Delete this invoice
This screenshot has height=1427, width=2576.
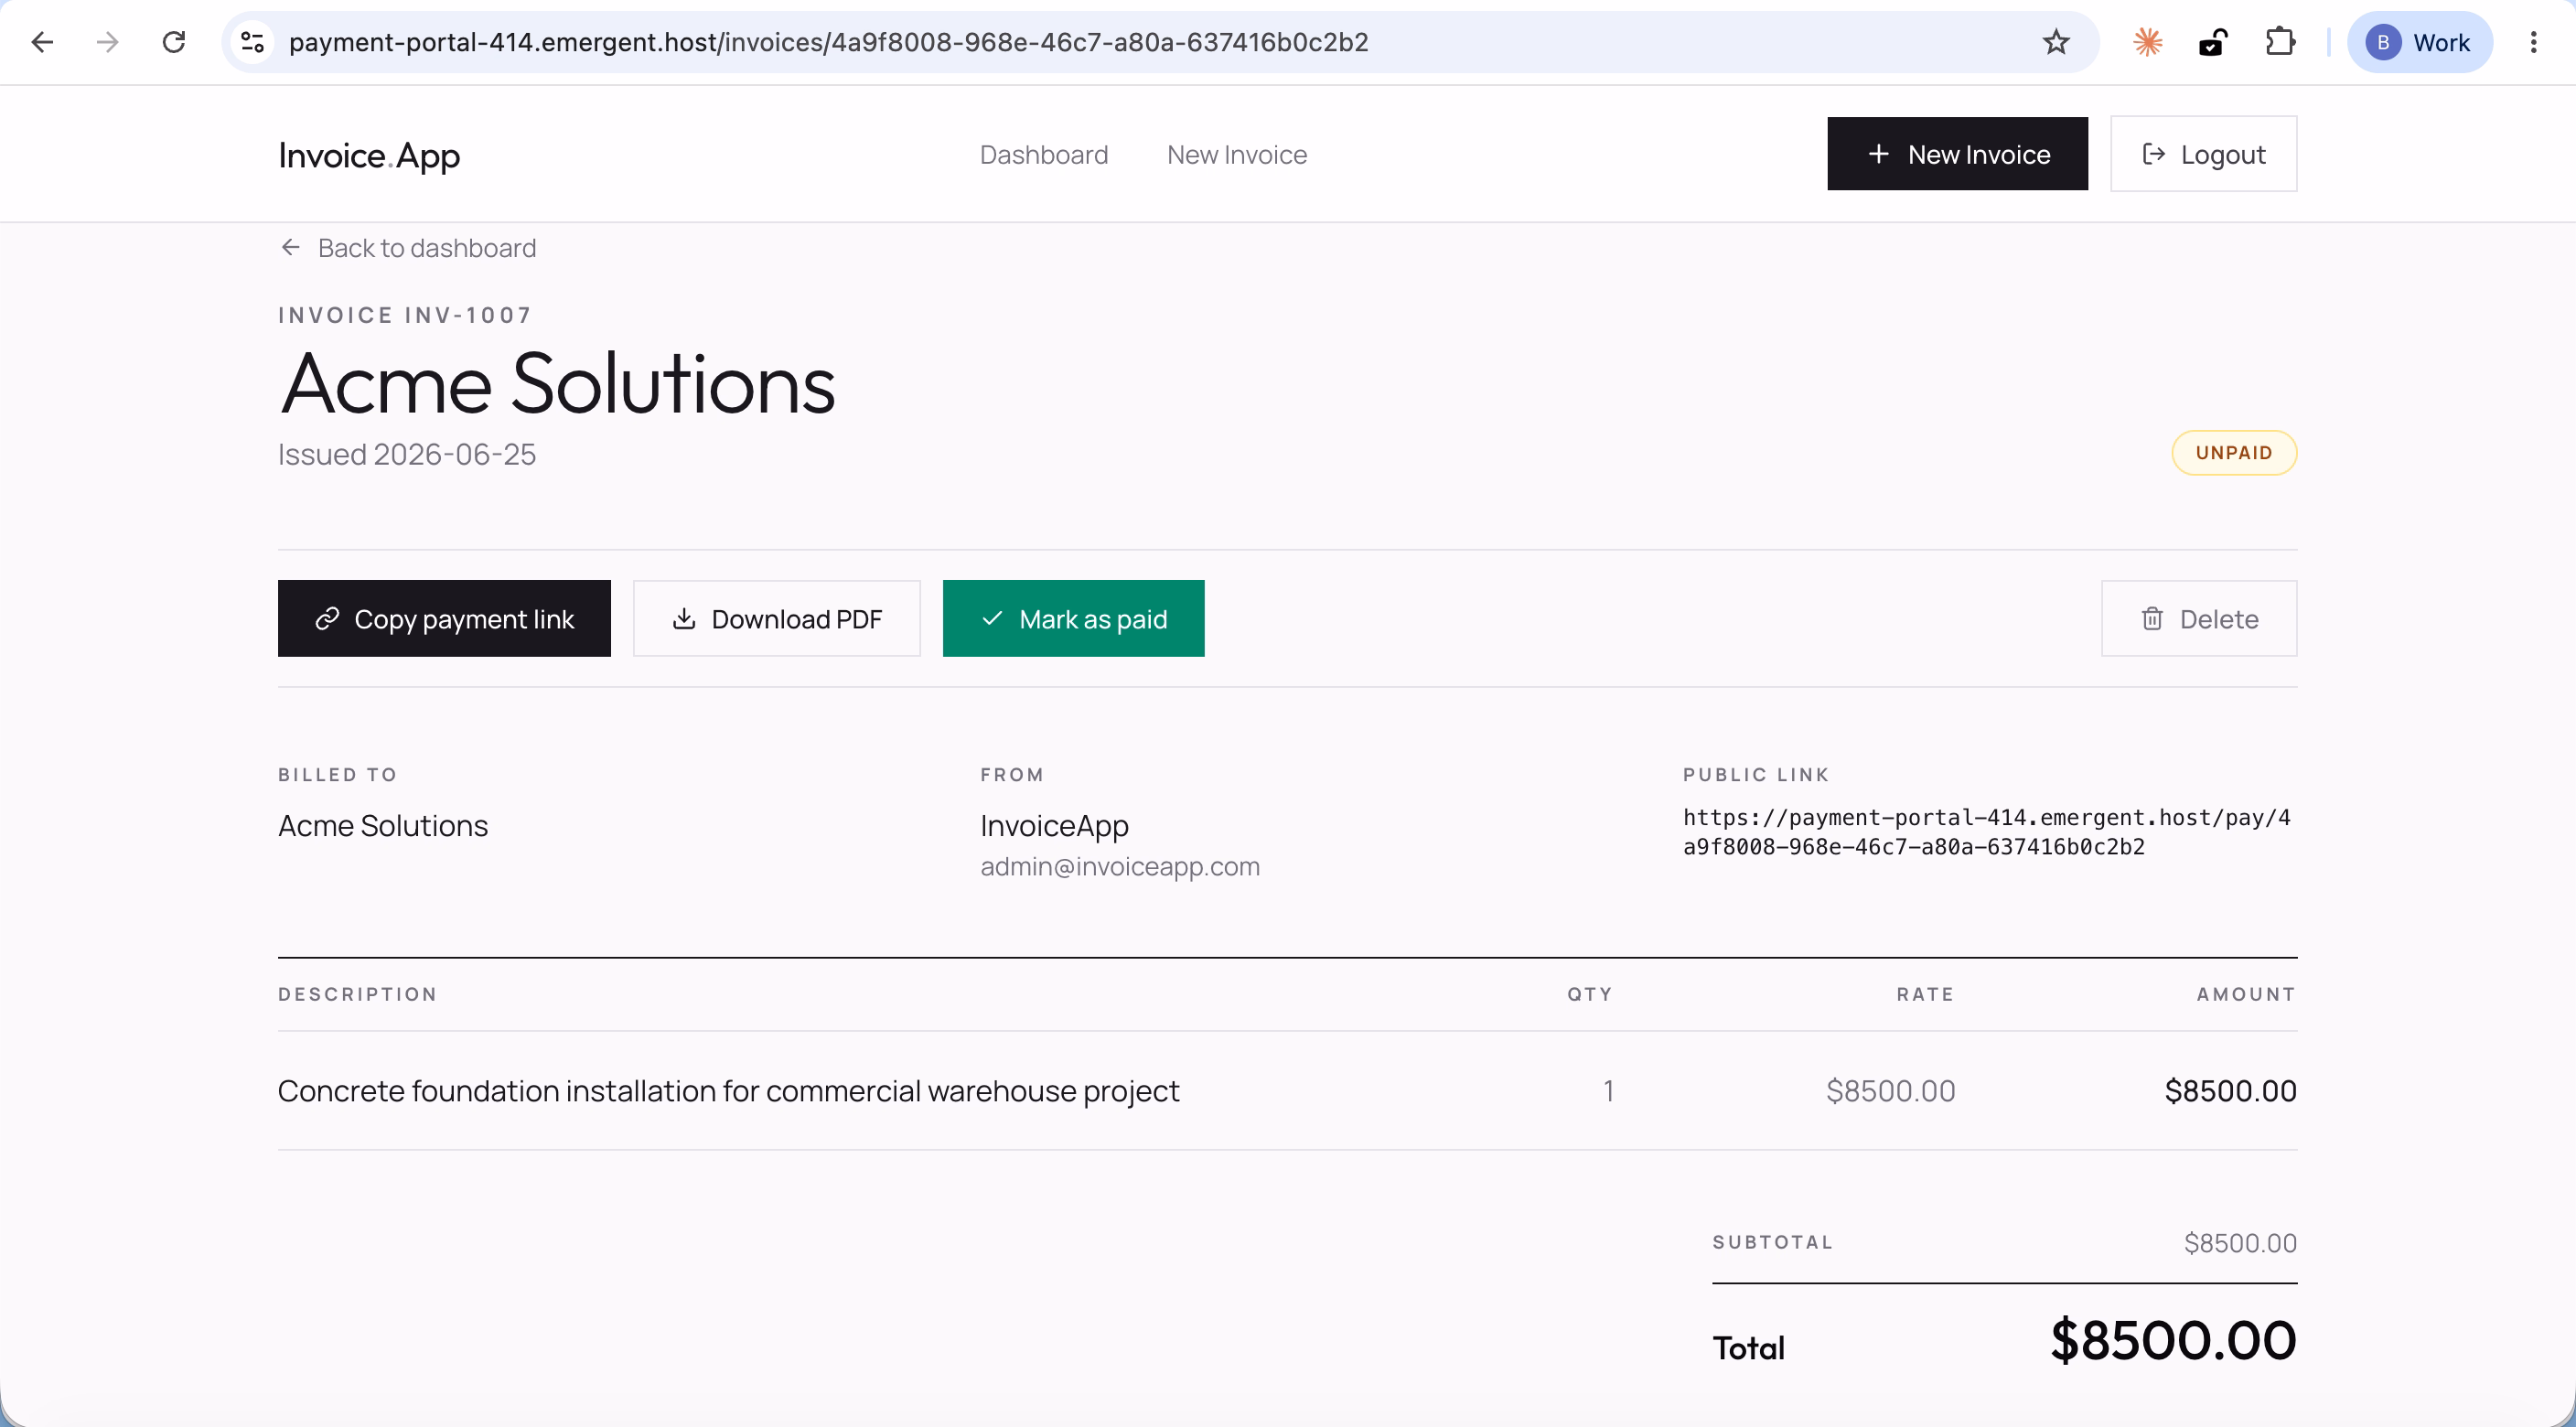click(x=2199, y=619)
